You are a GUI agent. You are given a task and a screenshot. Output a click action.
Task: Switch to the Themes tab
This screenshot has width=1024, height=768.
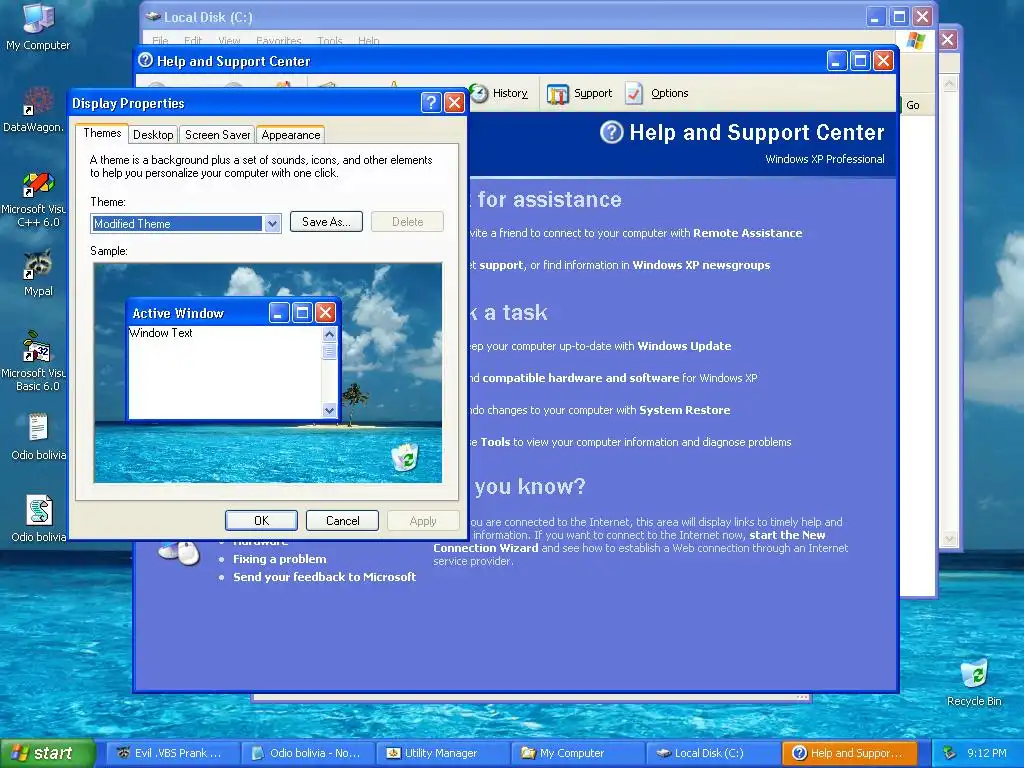pyautogui.click(x=102, y=133)
